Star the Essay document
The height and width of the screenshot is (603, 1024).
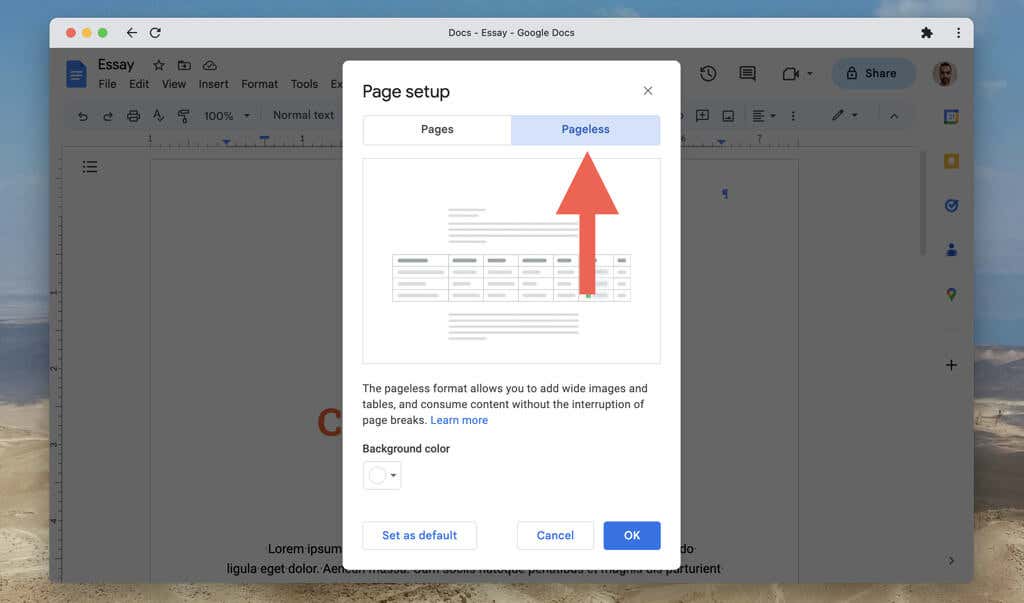click(158, 65)
